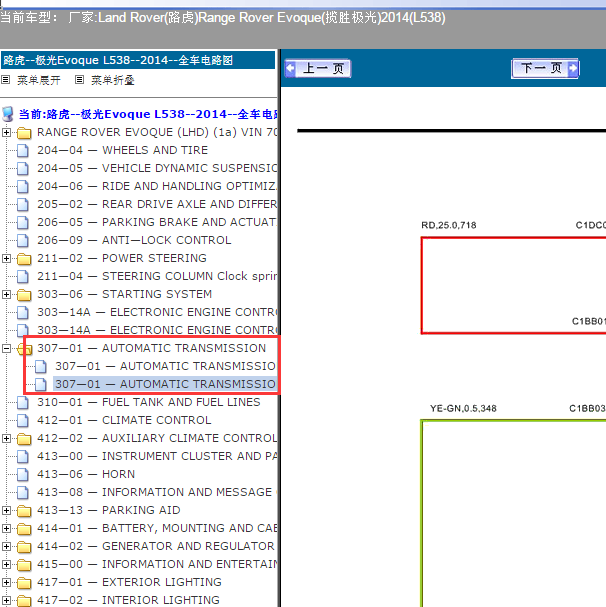This screenshot has width=606, height=607.
Task: Click page icon of 412-01 CLIMATE CONTROL
Action: pyautogui.click(x=23, y=420)
